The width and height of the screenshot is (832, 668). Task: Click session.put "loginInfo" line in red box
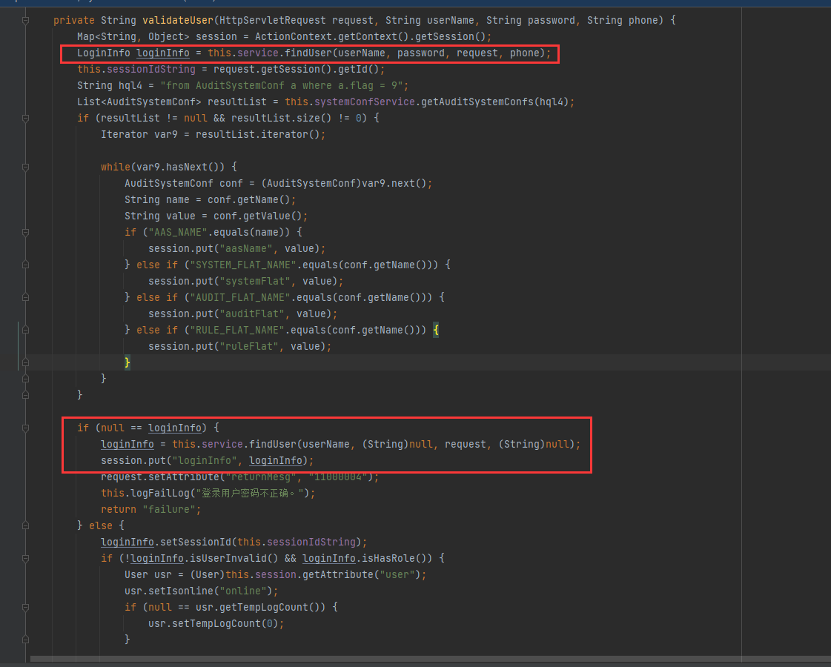click(206, 460)
